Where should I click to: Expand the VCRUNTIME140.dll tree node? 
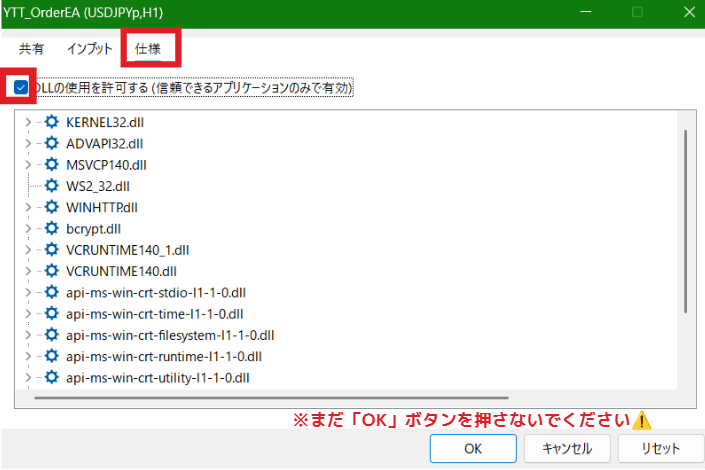(28, 271)
